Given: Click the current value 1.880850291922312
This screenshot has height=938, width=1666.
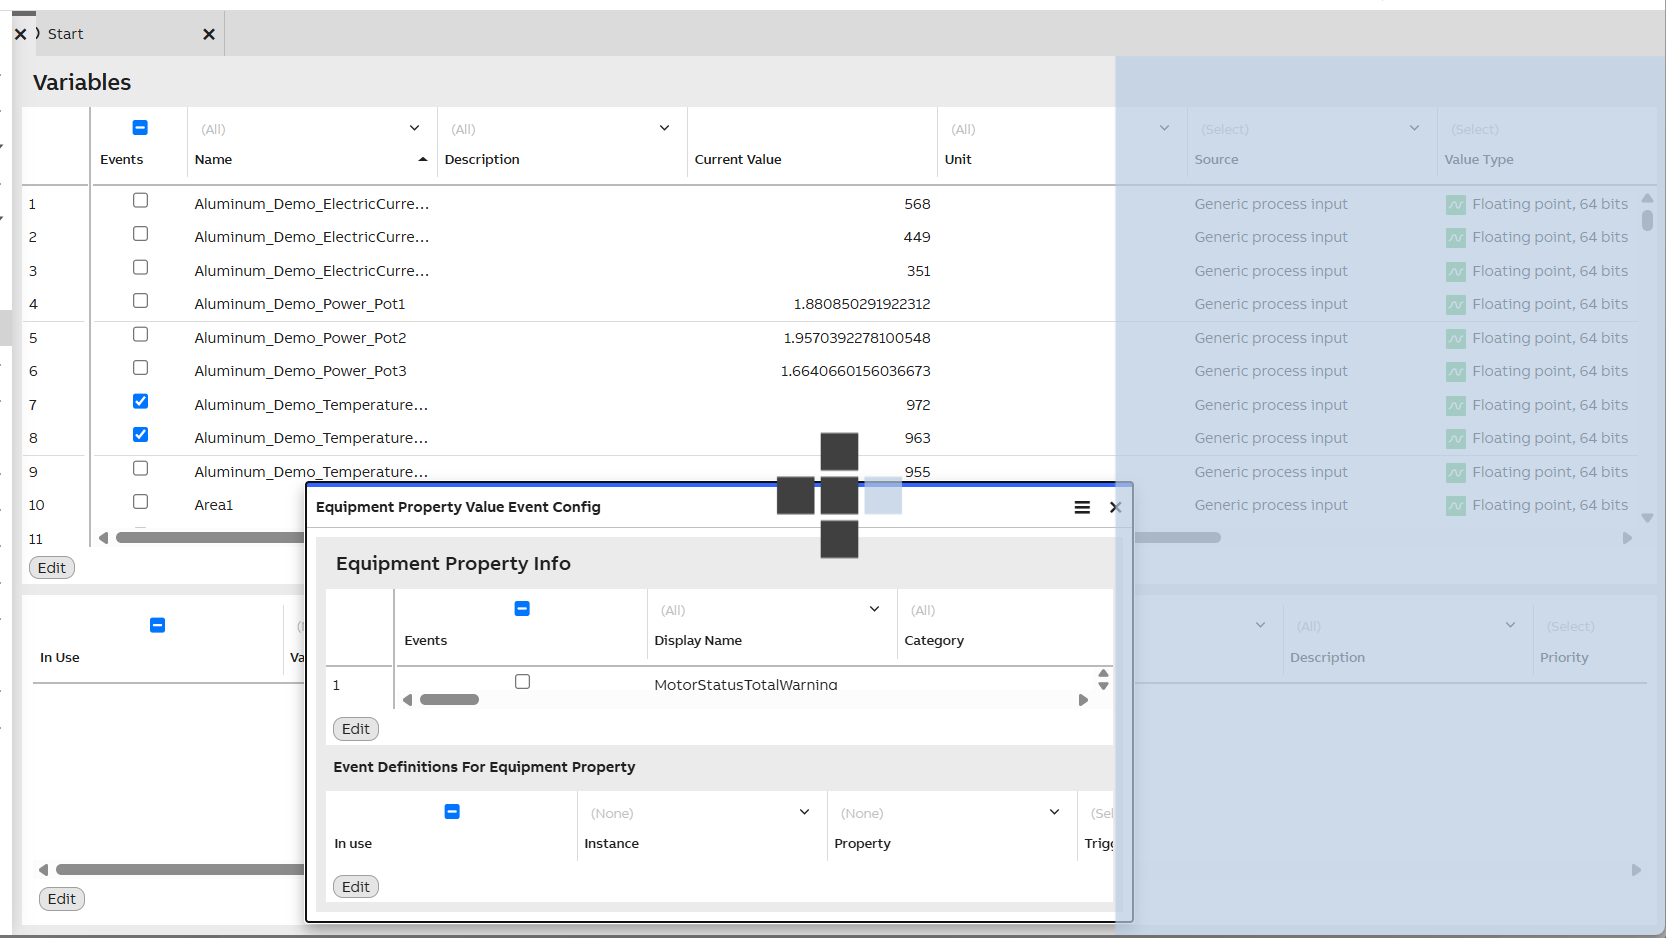Looking at the screenshot, I should [862, 304].
